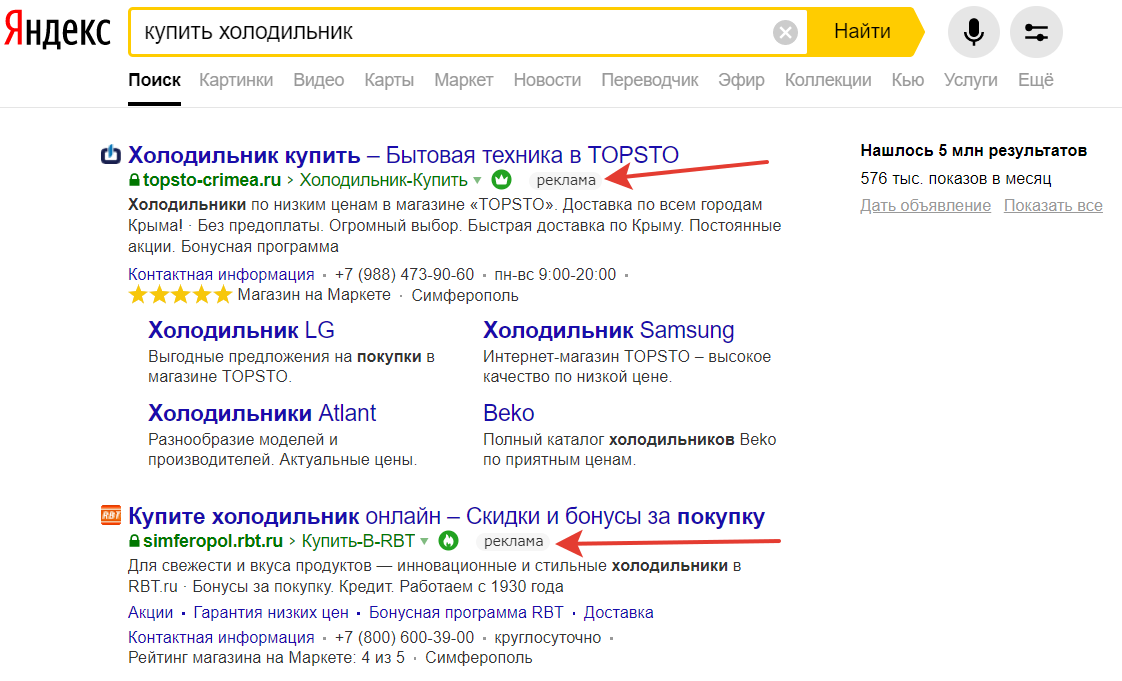Switch to the Кью tab
This screenshot has width=1122, height=681.
point(908,80)
